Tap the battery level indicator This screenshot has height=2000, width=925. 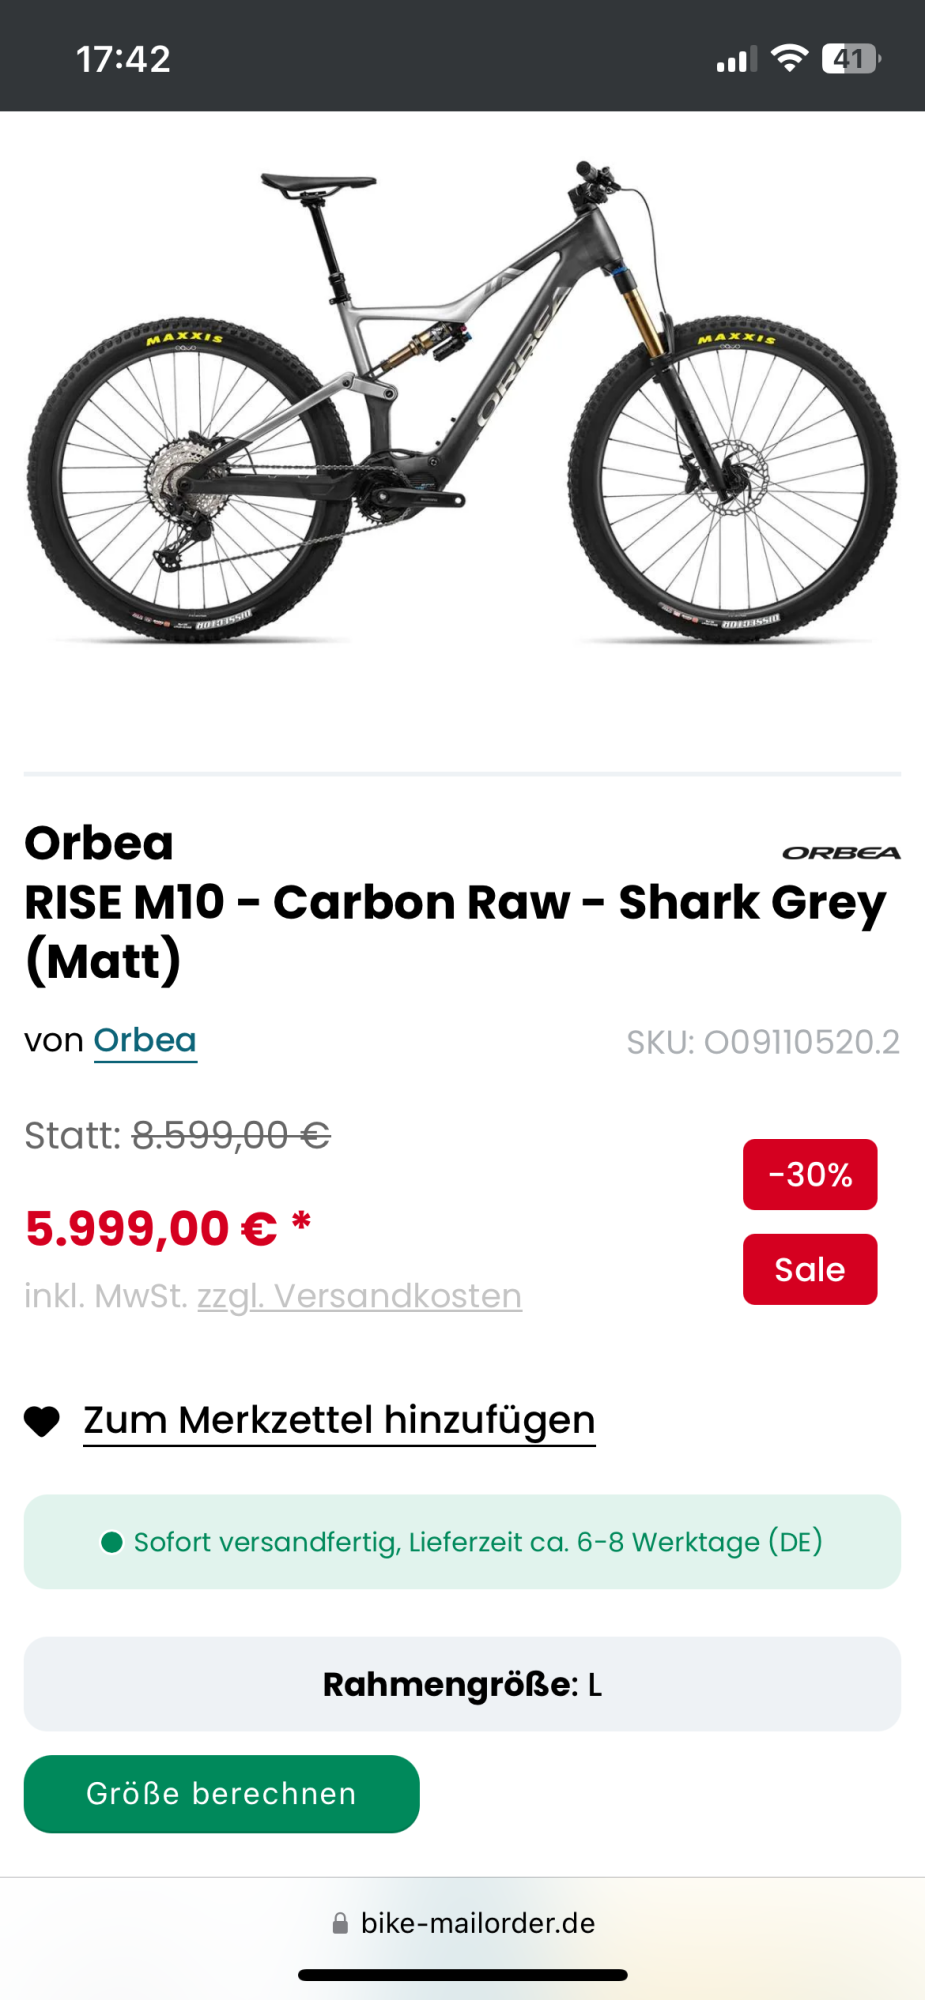[x=850, y=59]
